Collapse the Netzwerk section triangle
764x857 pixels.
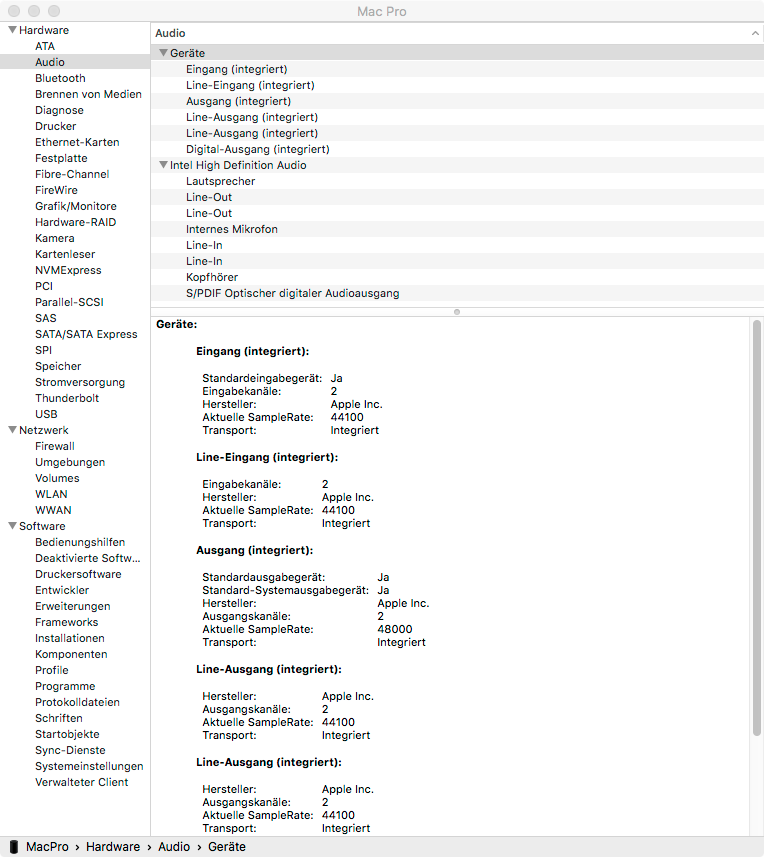(x=13, y=430)
